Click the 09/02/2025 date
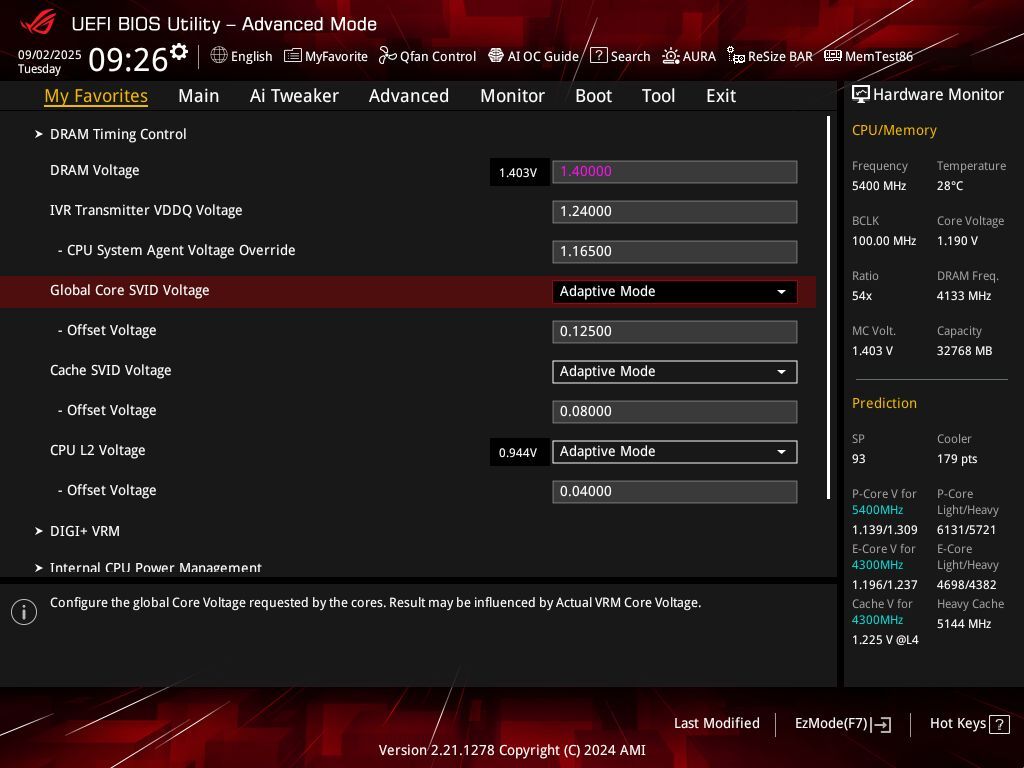 [49, 55]
